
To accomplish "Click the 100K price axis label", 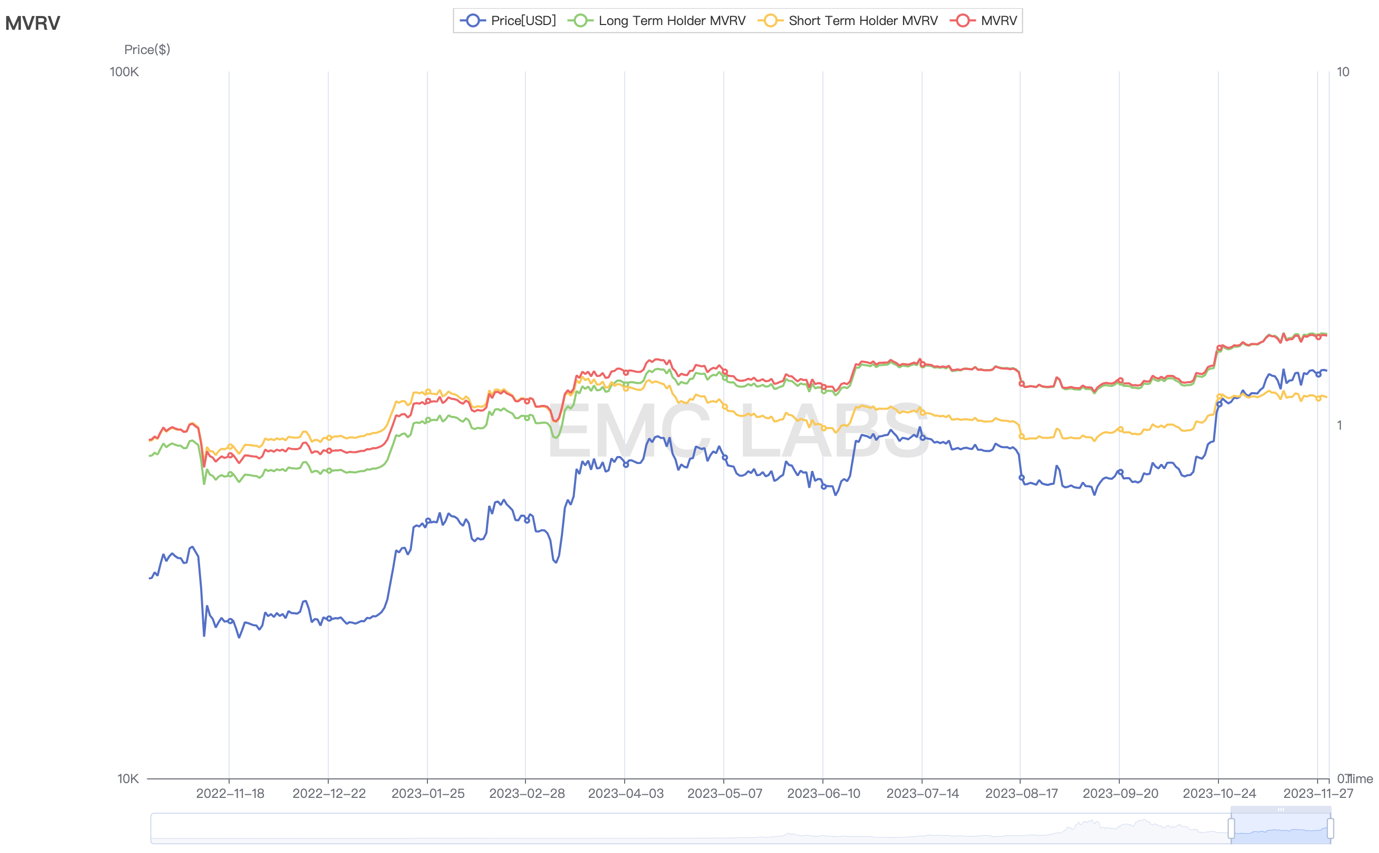I will pos(123,72).
